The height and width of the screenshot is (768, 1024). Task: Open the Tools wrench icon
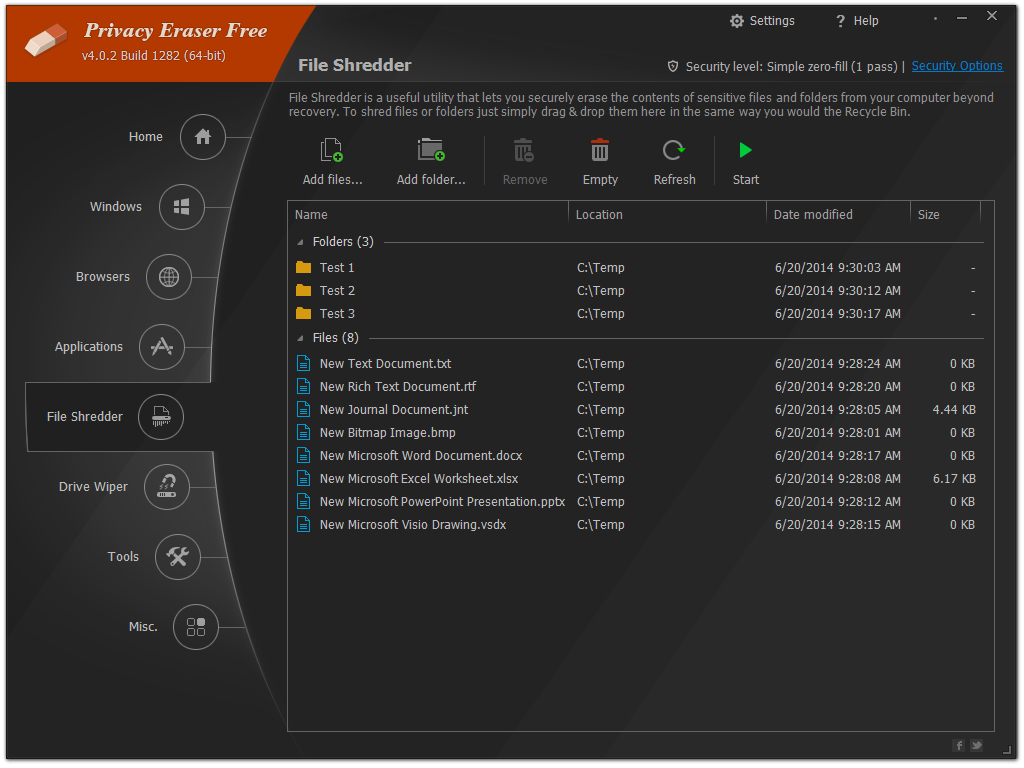click(x=178, y=557)
